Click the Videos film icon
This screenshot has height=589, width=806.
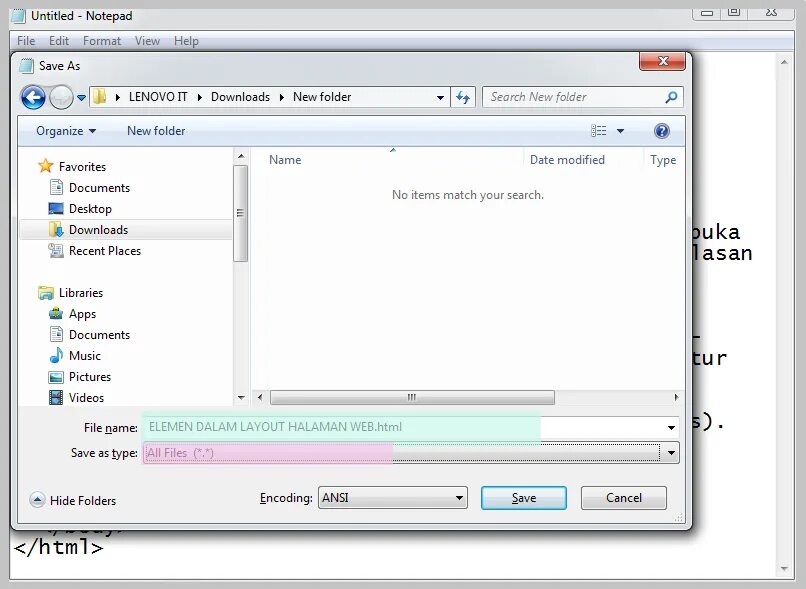coord(56,397)
